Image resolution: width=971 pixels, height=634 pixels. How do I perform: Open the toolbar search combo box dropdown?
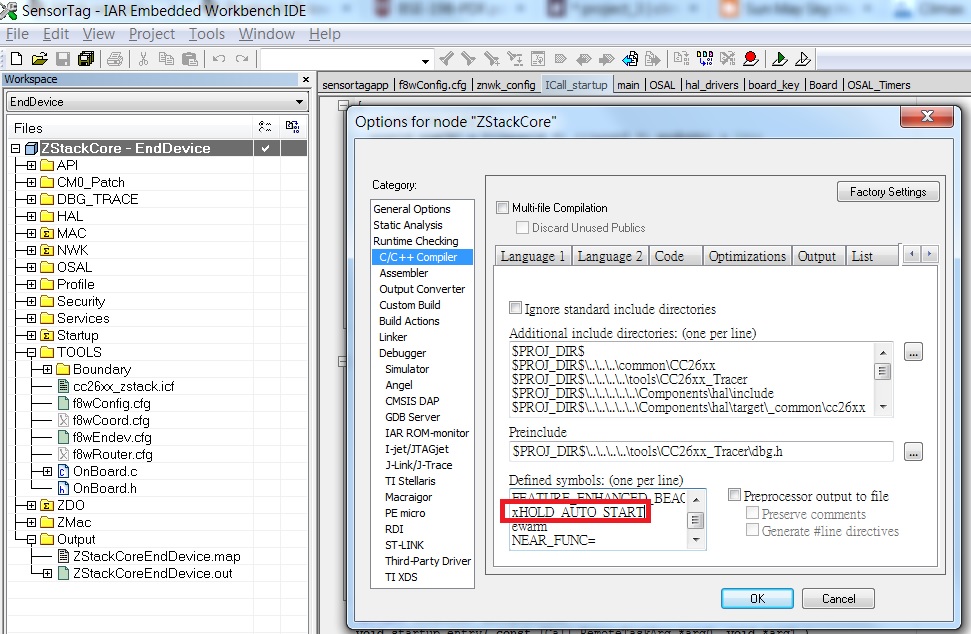tap(425, 61)
